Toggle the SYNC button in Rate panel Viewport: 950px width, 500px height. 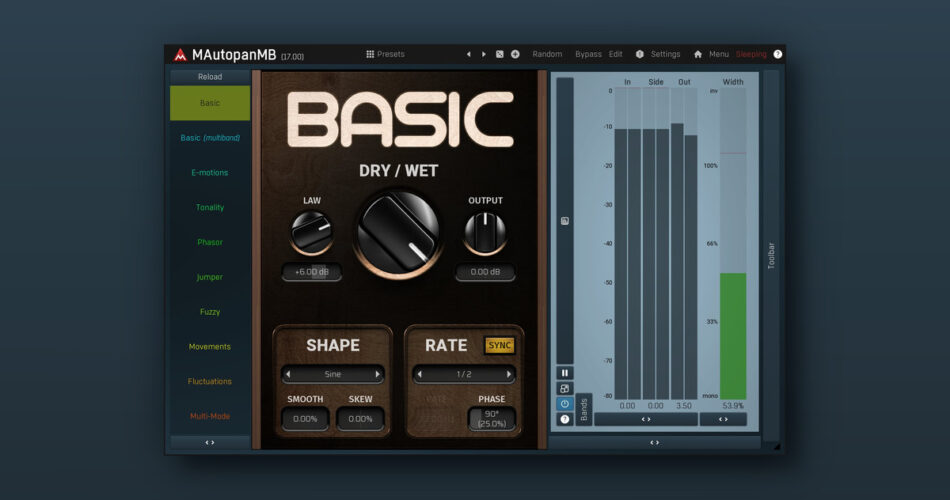point(499,345)
